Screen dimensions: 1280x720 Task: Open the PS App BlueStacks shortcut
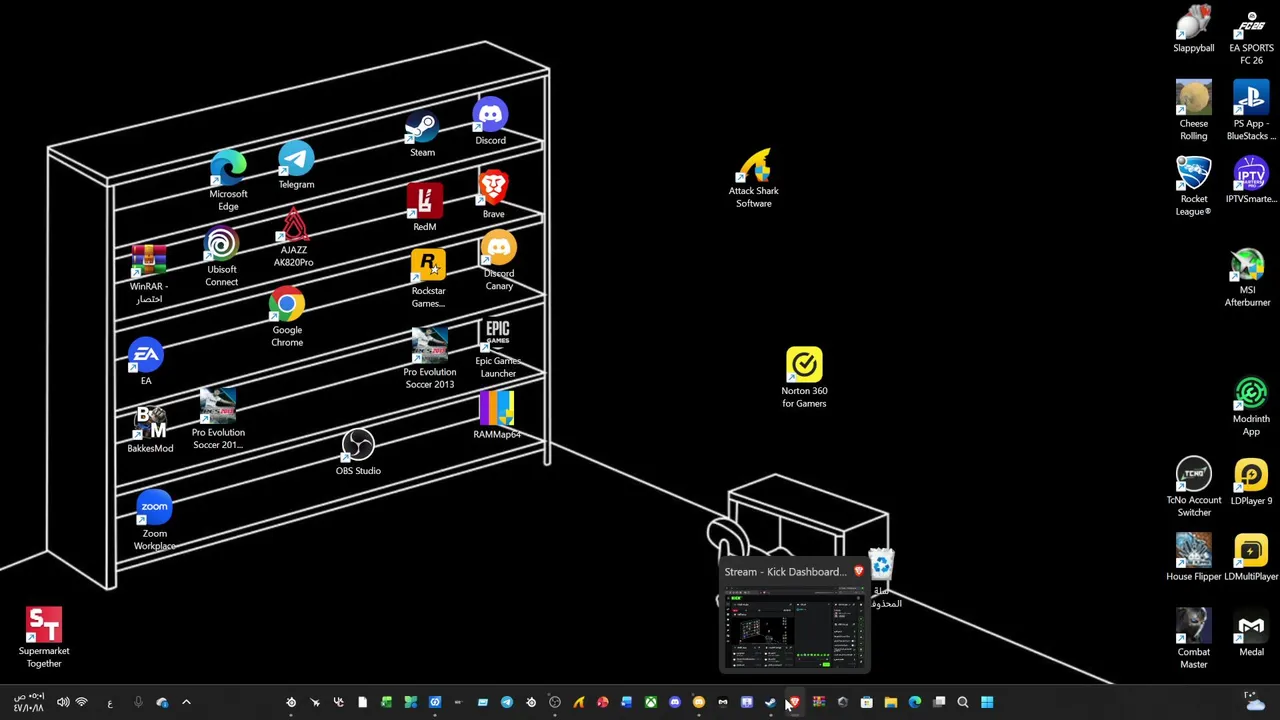tap(1251, 100)
